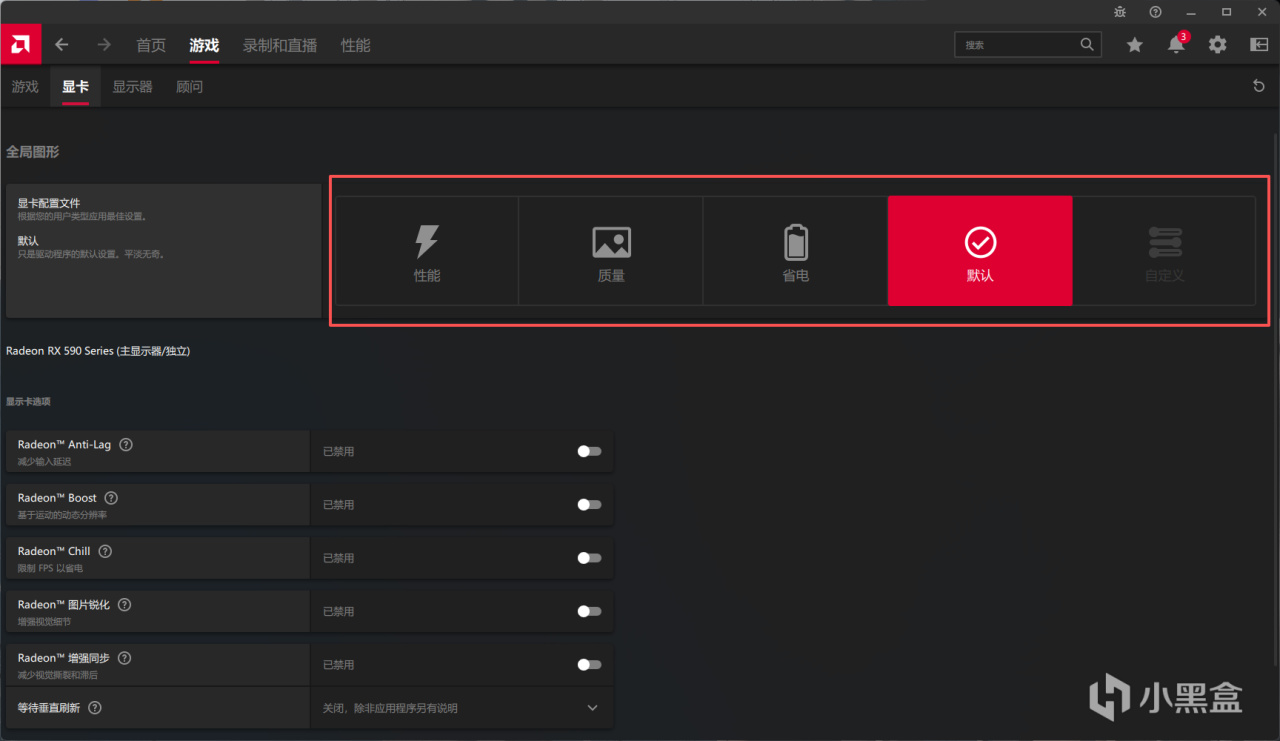
Task: Click the 显示卡选项 section label
Action: pyautogui.click(x=28, y=402)
